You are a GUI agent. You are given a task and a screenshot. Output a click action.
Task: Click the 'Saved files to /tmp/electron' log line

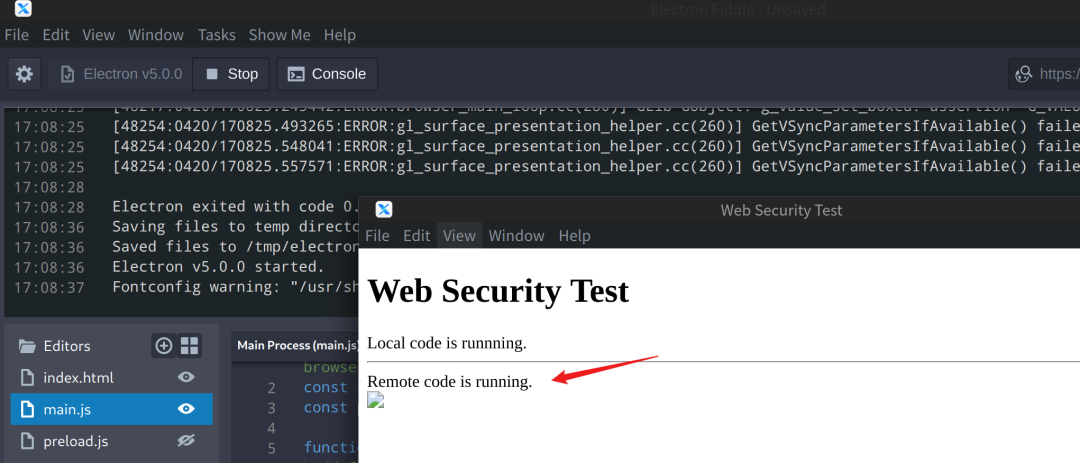[236, 247]
